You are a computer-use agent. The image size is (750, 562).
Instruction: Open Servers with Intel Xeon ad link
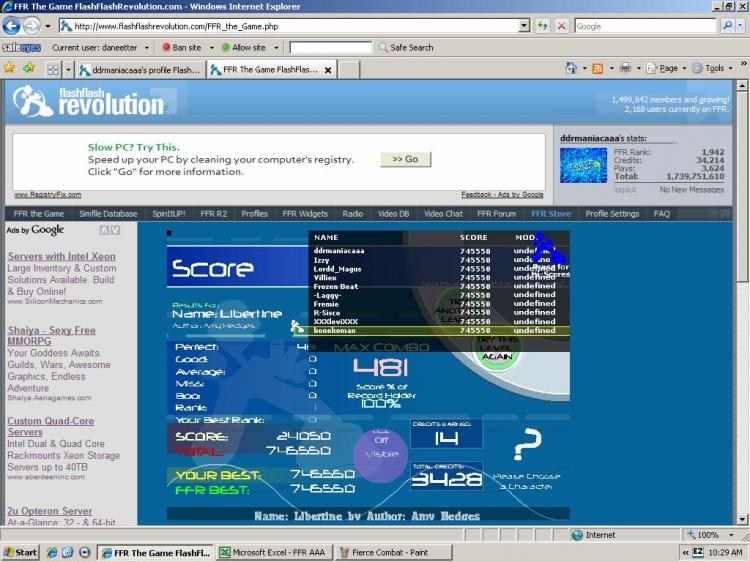coord(62,256)
